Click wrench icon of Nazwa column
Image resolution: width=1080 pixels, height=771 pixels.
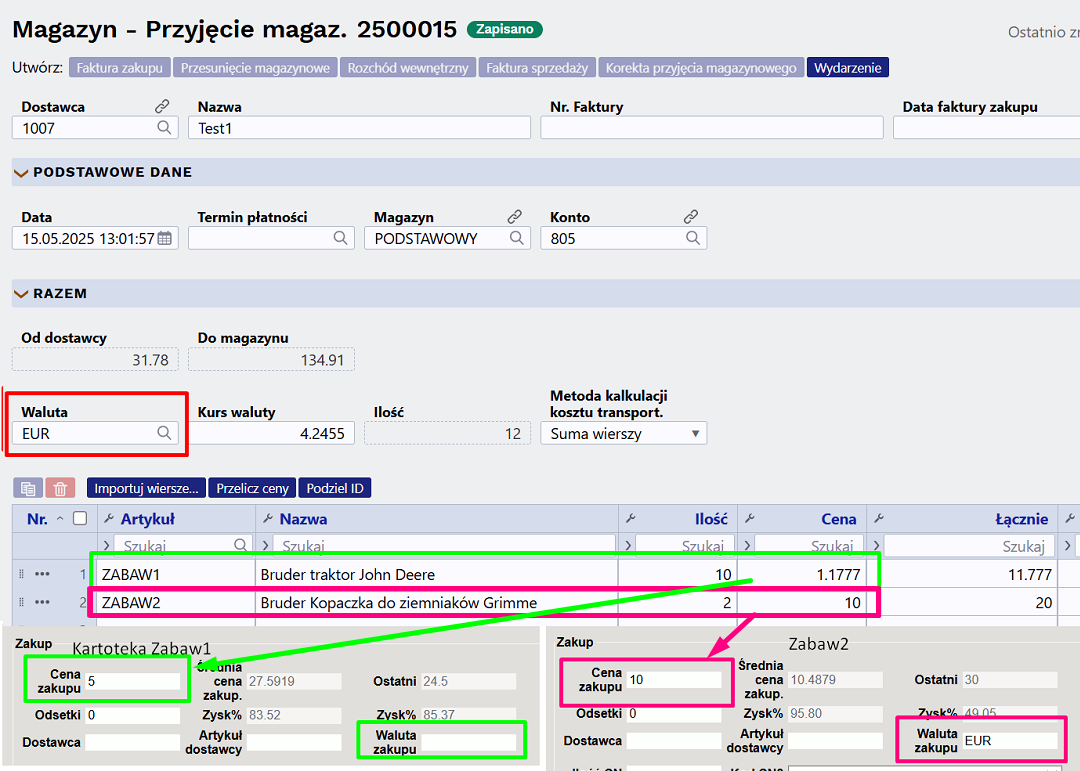[268, 519]
